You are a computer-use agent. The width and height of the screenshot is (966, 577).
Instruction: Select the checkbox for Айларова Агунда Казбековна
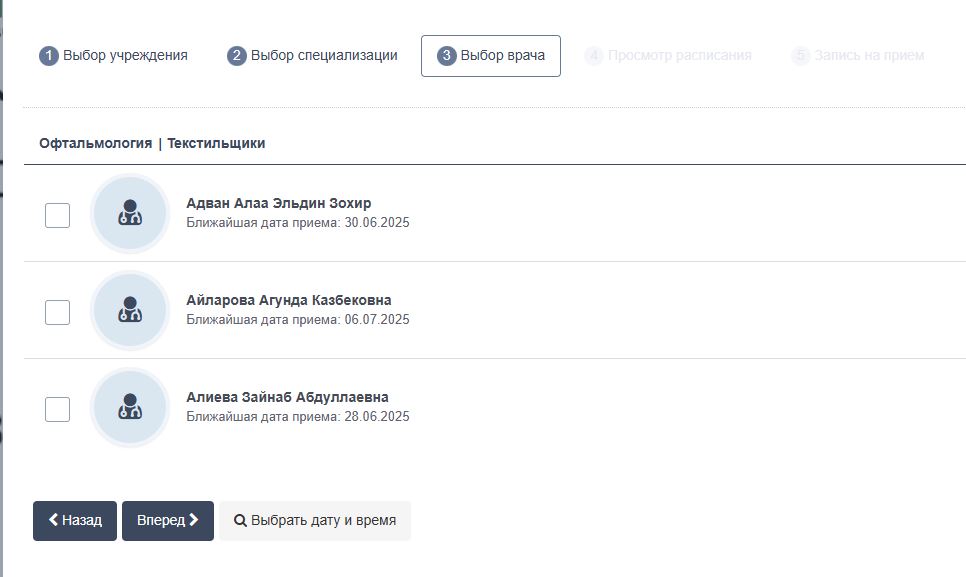[58, 312]
